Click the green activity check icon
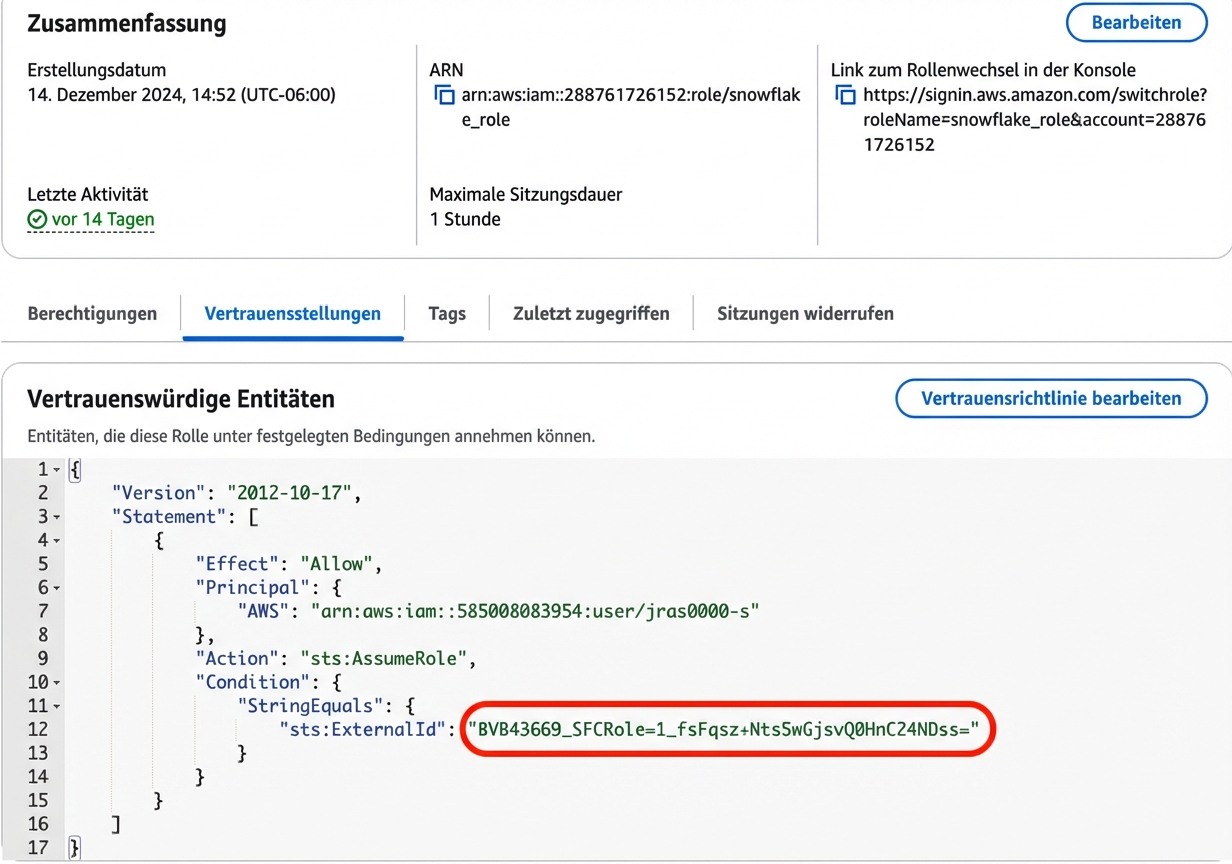Image resolution: width=1232 pixels, height=864 pixels. pyautogui.click(x=37, y=219)
